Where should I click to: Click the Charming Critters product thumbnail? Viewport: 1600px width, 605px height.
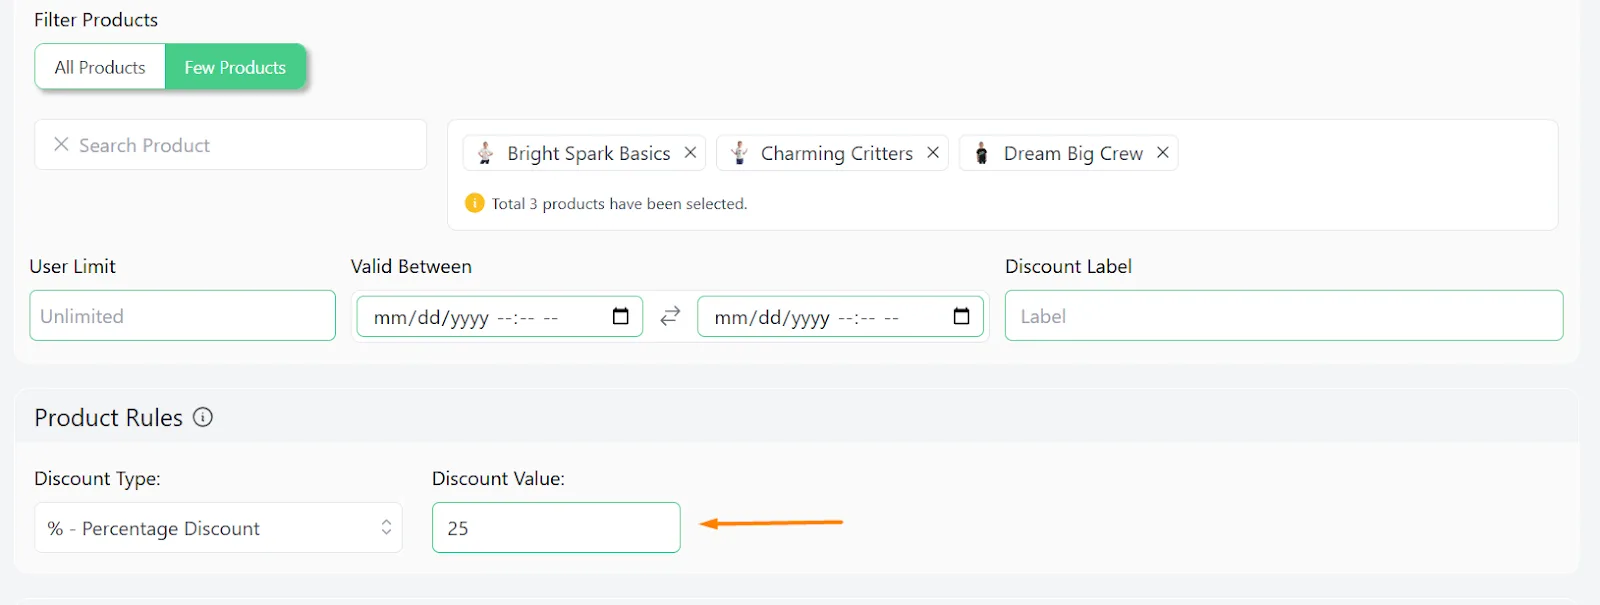[x=739, y=153]
